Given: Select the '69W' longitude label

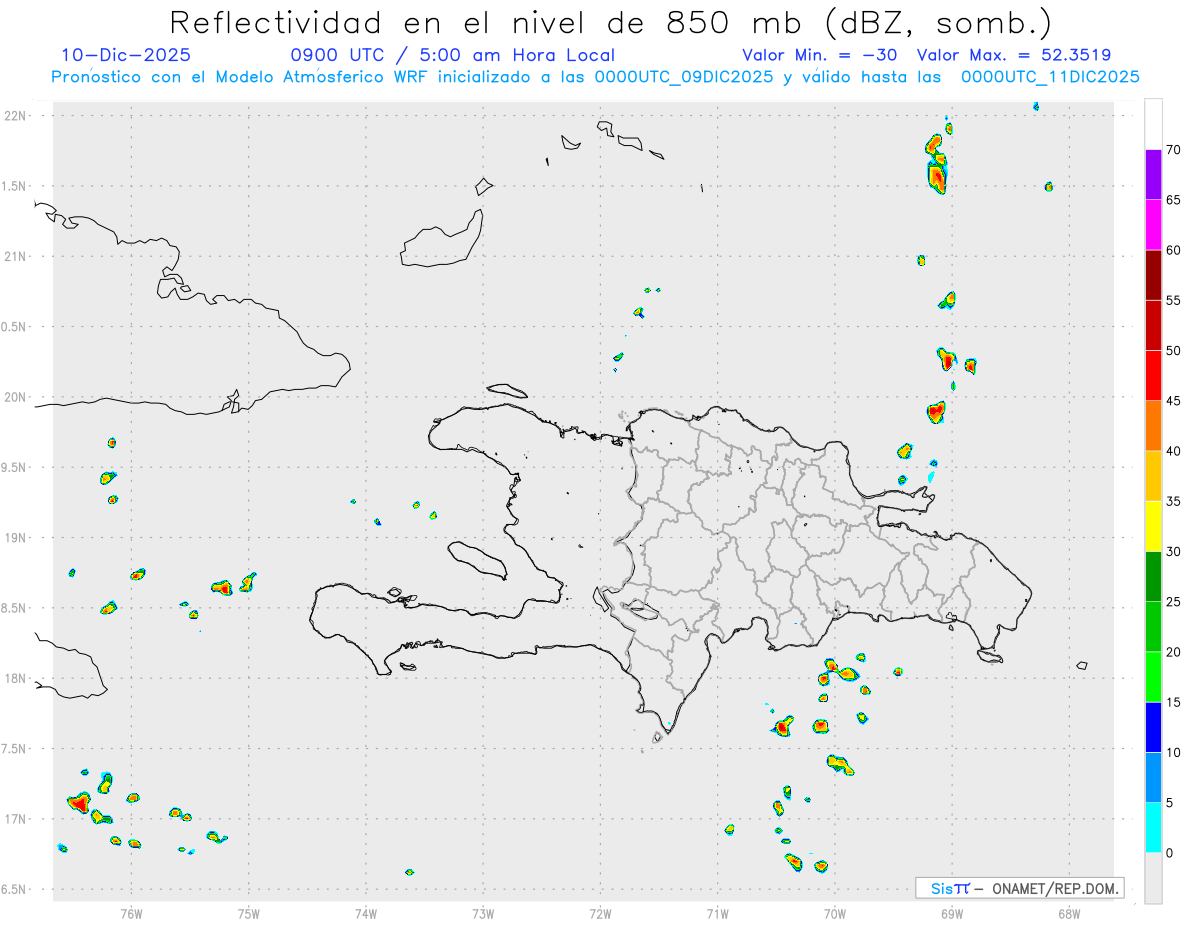Looking at the screenshot, I should [952, 913].
